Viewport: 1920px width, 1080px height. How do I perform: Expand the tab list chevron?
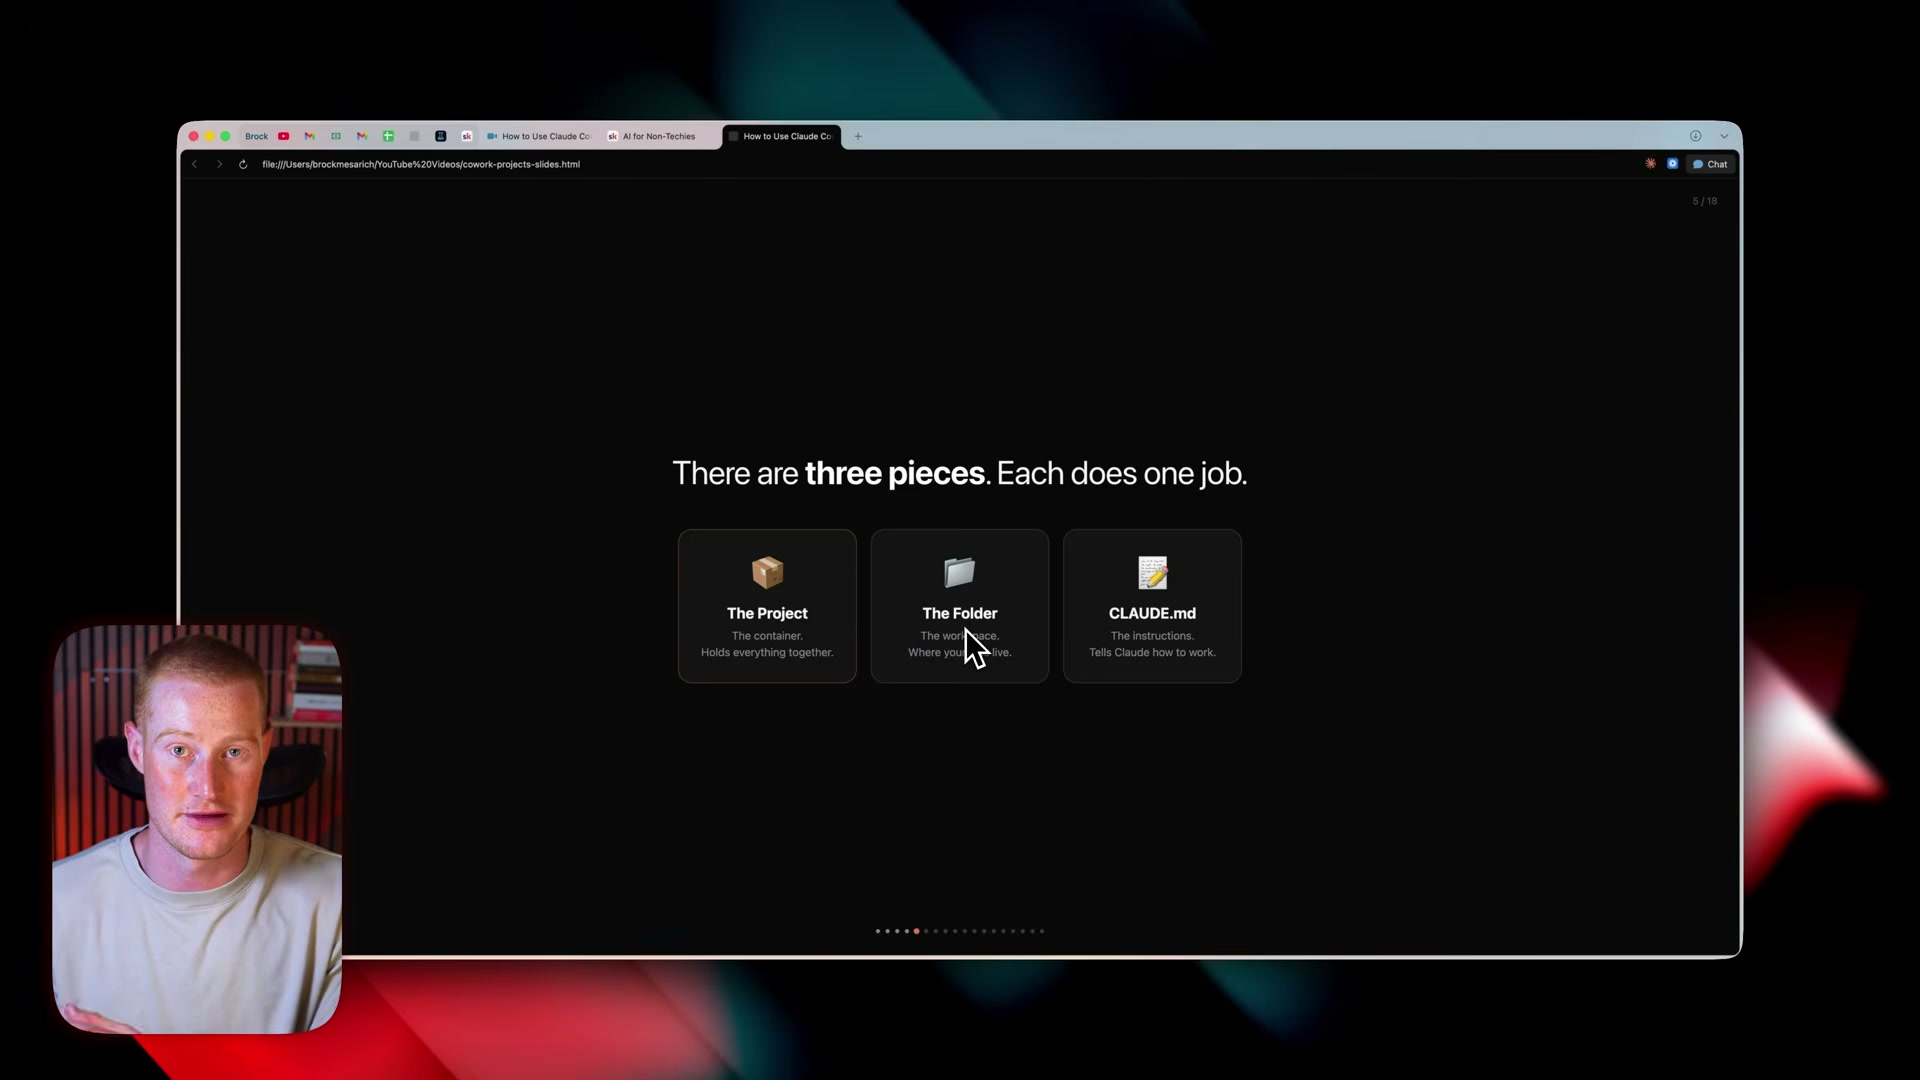[x=1724, y=136]
